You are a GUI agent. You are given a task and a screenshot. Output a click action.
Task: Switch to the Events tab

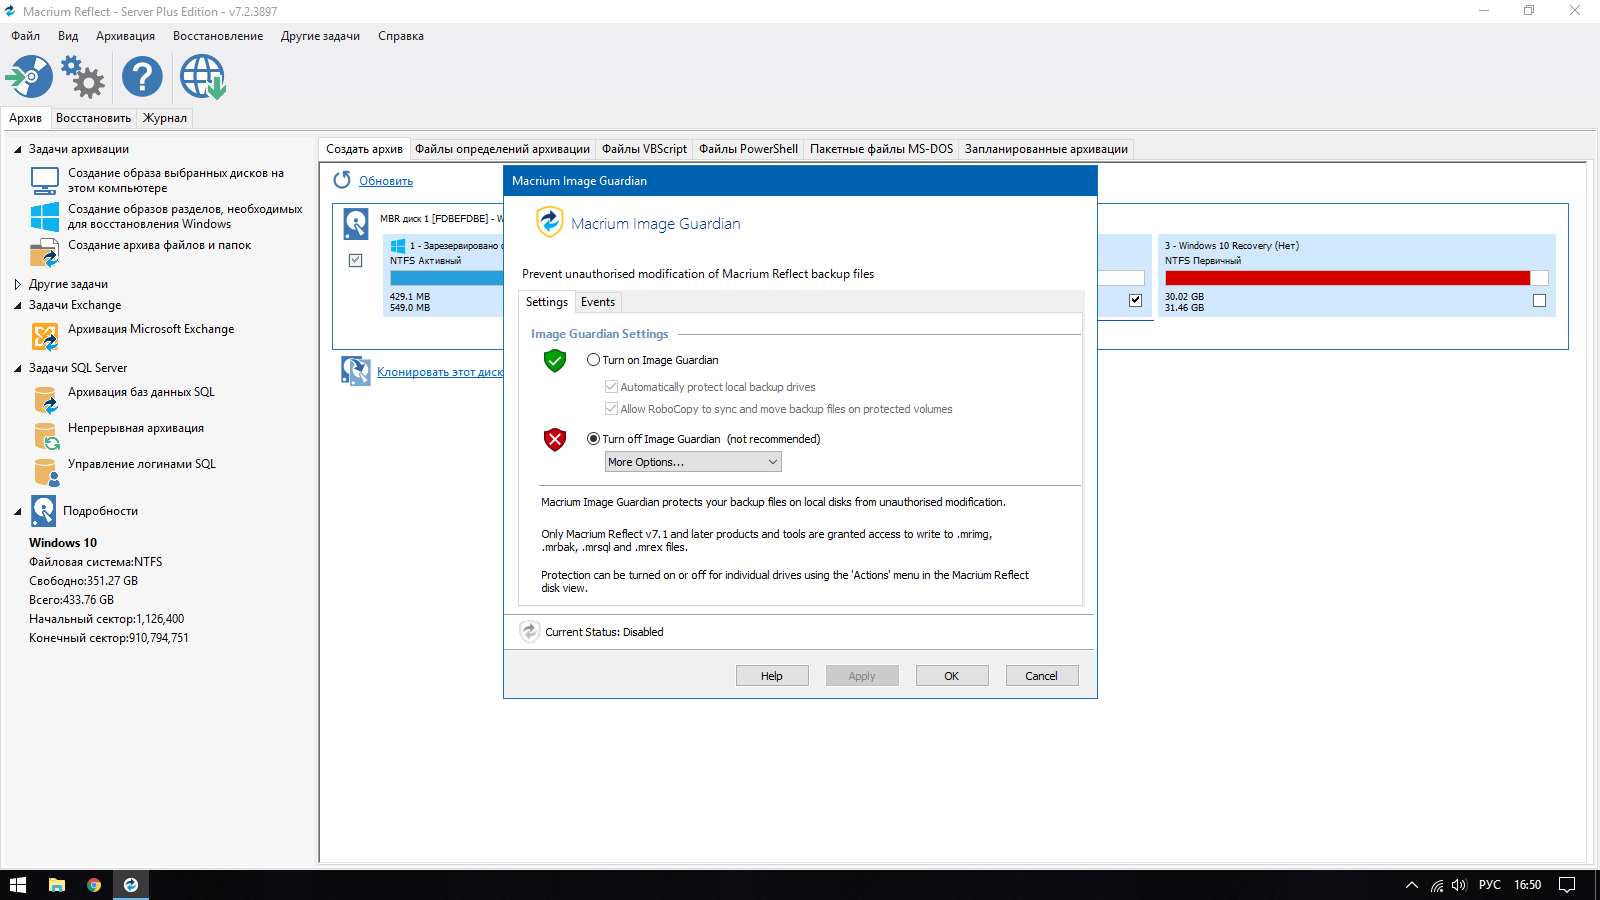tap(598, 302)
